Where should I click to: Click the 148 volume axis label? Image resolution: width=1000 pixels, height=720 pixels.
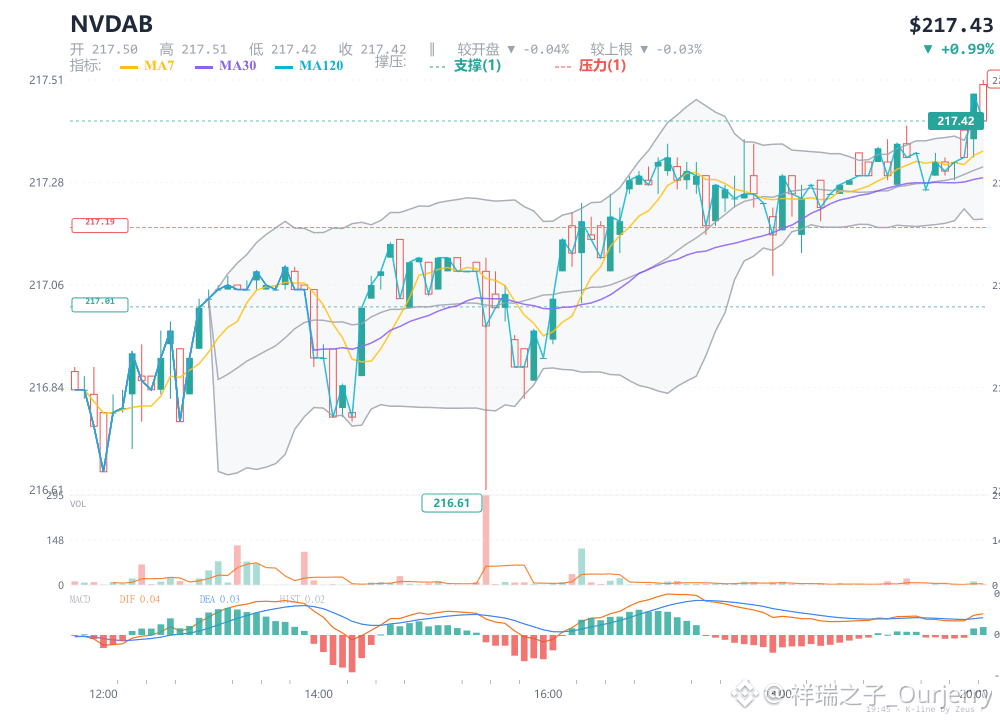pos(55,541)
